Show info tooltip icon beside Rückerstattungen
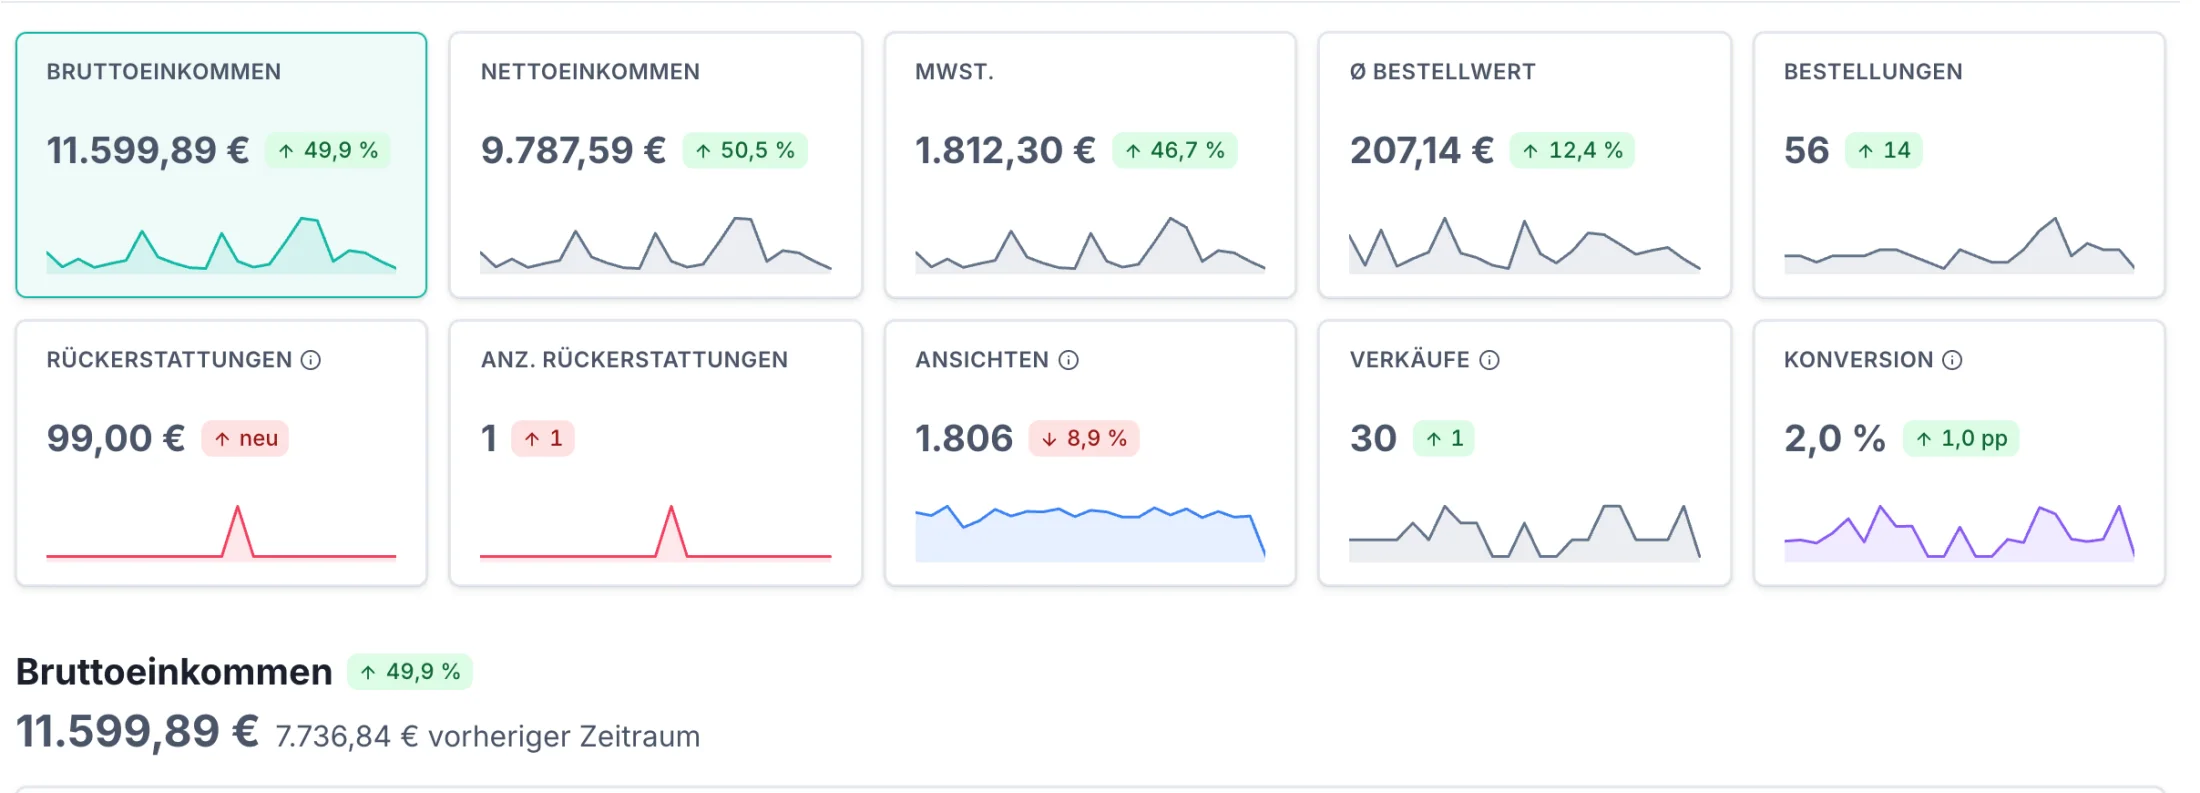Image resolution: width=2200 pixels, height=793 pixels. point(311,360)
